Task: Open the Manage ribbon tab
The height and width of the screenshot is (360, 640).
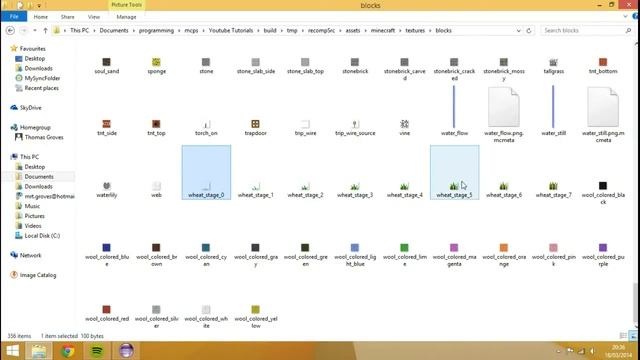Action: 126,17
